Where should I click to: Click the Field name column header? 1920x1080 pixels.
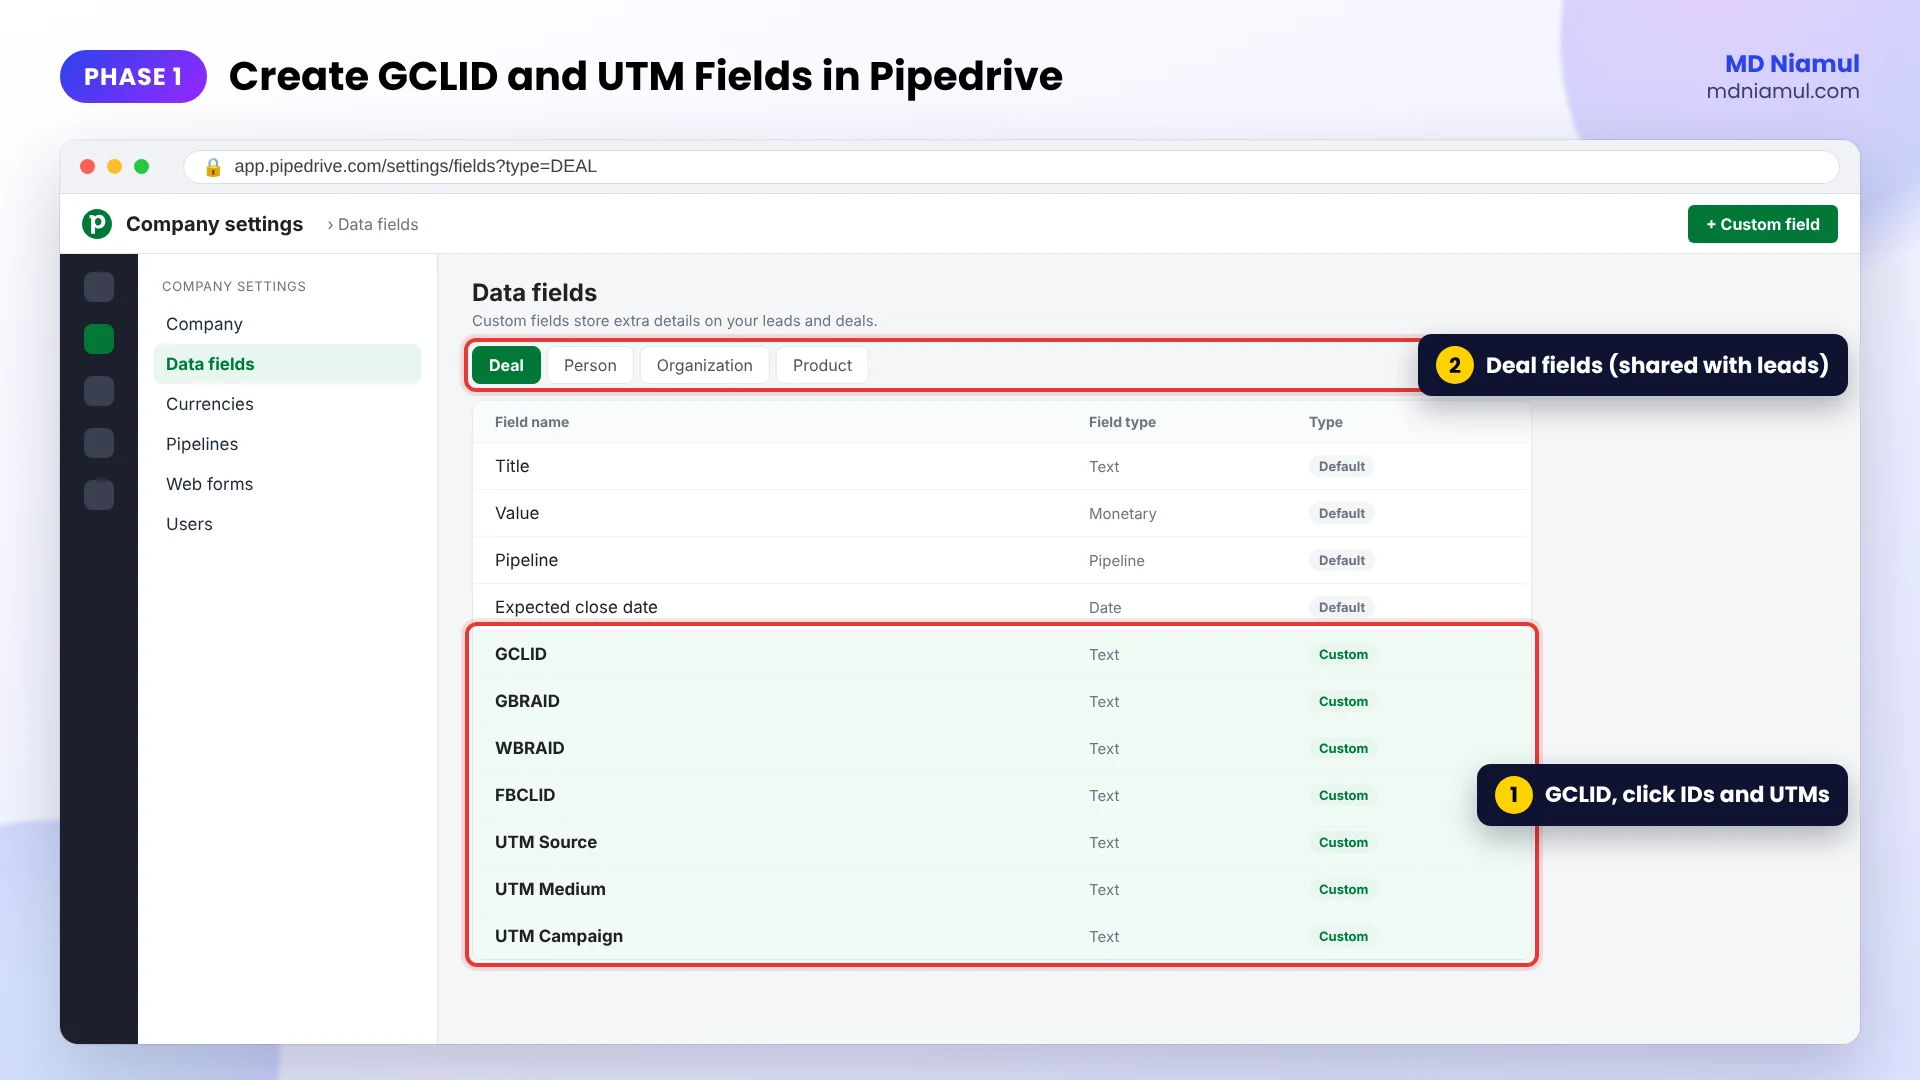531,422
